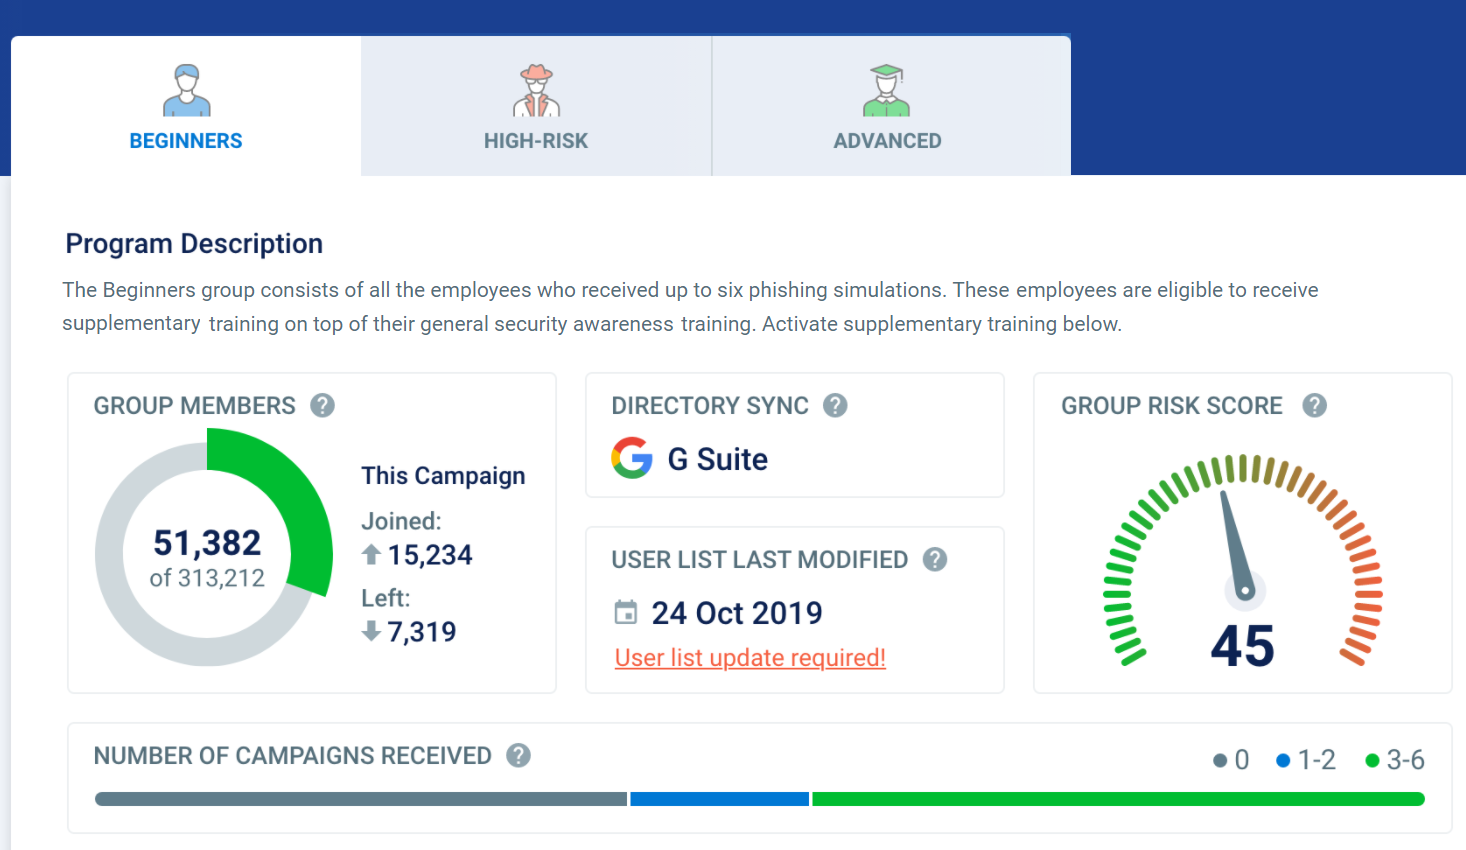Viewport: 1466px width, 850px height.
Task: Click the Google logo next to G Suite
Action: (x=632, y=458)
